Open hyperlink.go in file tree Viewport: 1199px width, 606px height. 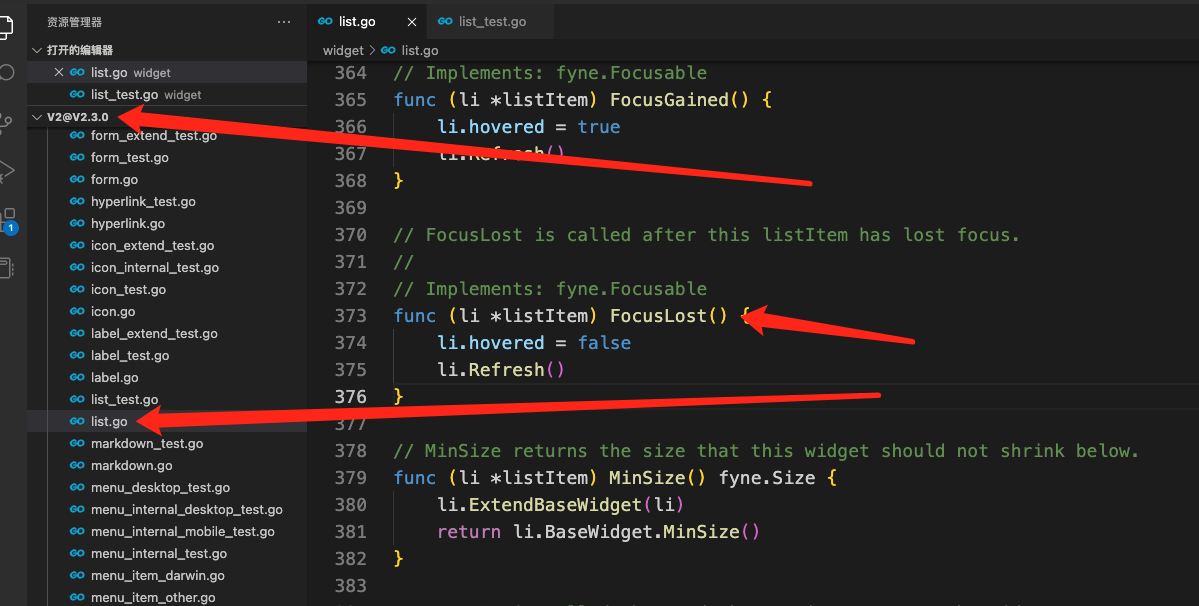tap(128, 224)
